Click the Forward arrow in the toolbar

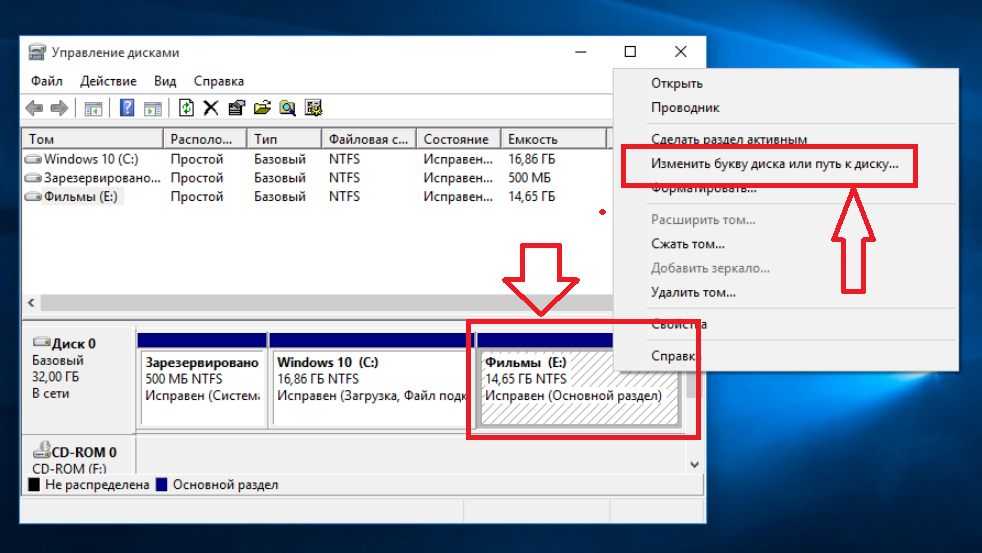[59, 108]
